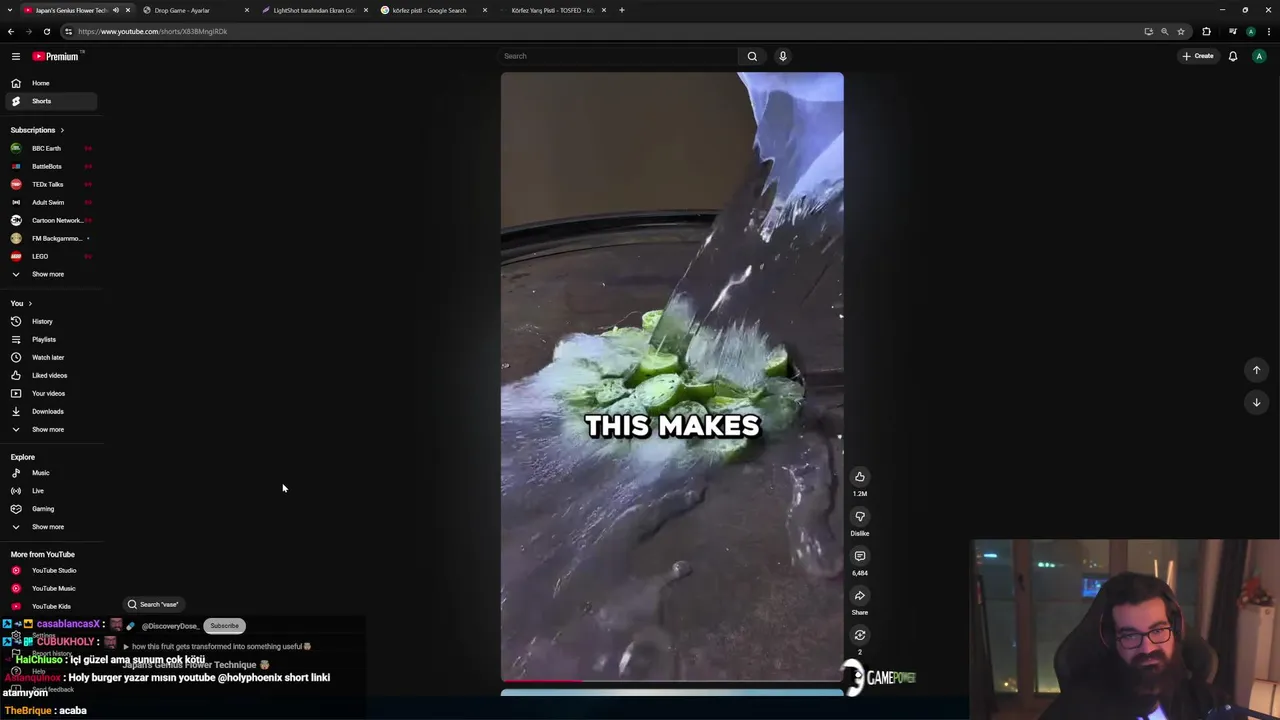This screenshot has height=720, width=1280.
Task: Start voice search with microphone icon
Action: click(x=783, y=56)
